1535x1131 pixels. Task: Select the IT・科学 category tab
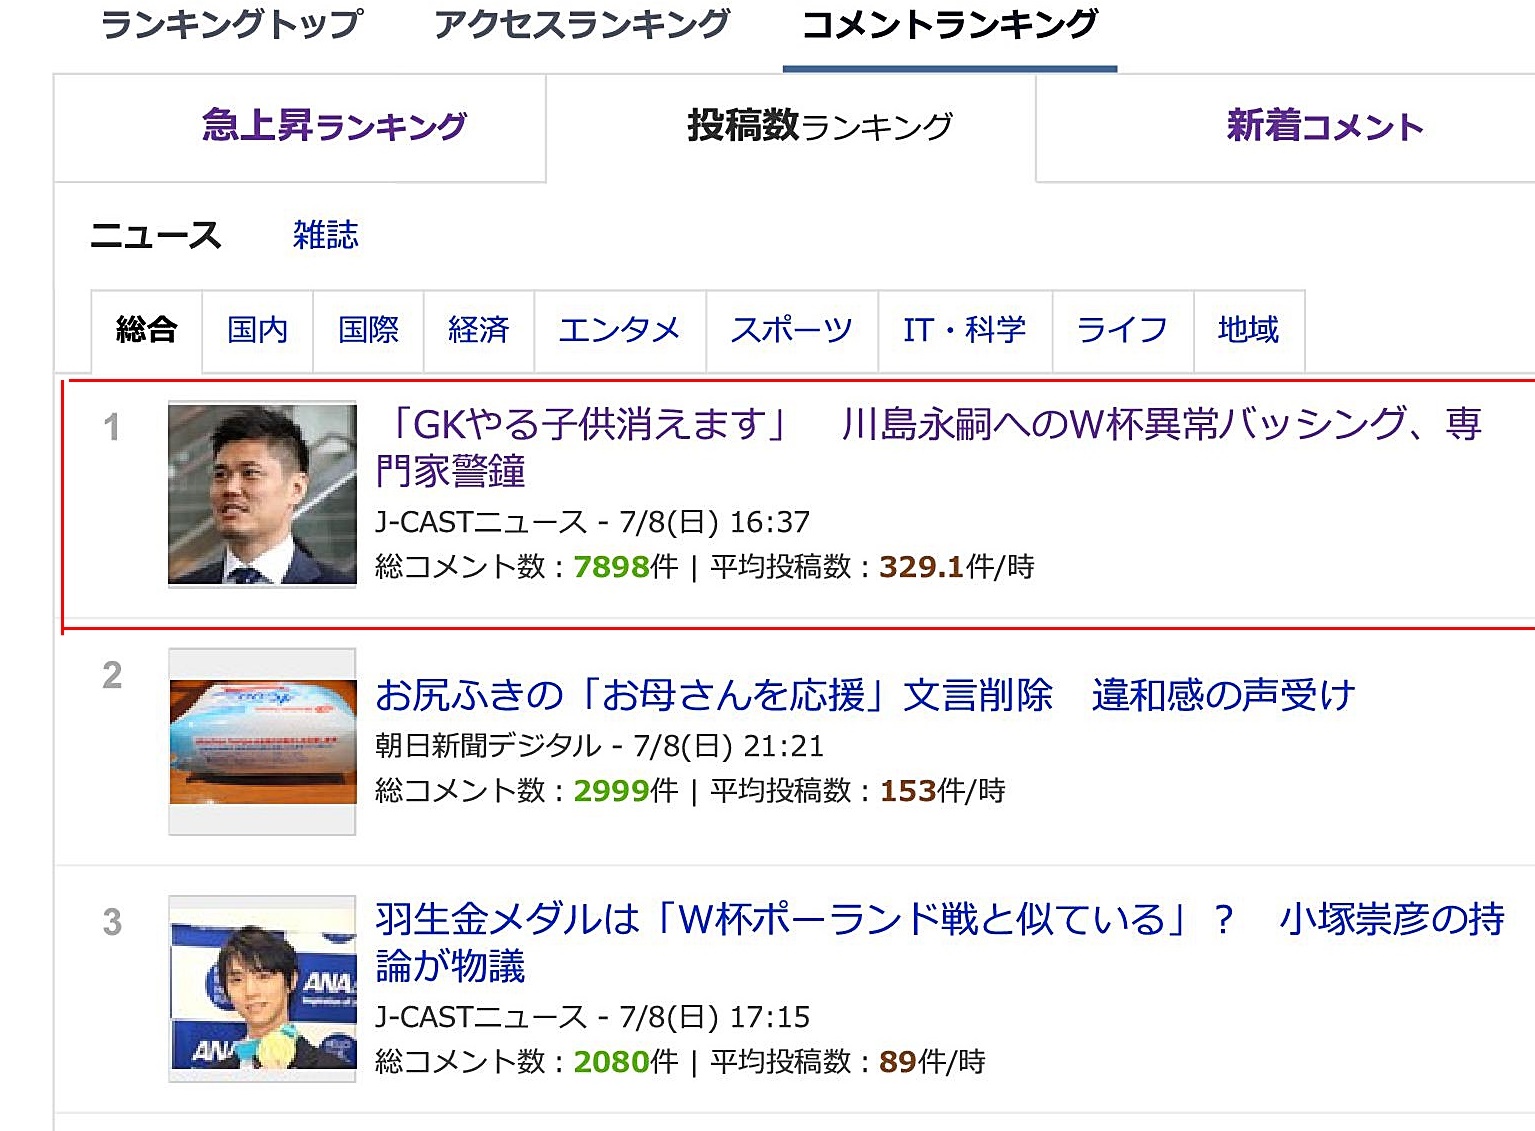964,330
